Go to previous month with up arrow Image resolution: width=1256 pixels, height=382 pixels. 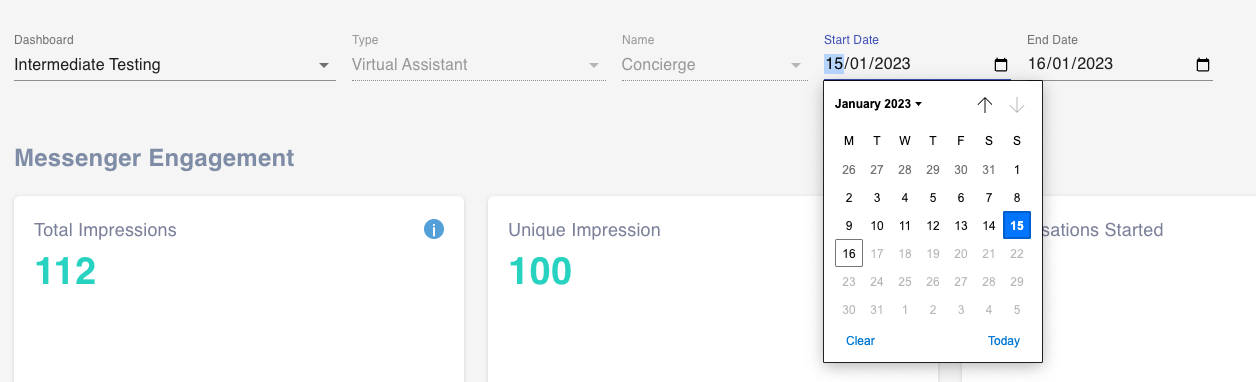pyautogui.click(x=985, y=105)
